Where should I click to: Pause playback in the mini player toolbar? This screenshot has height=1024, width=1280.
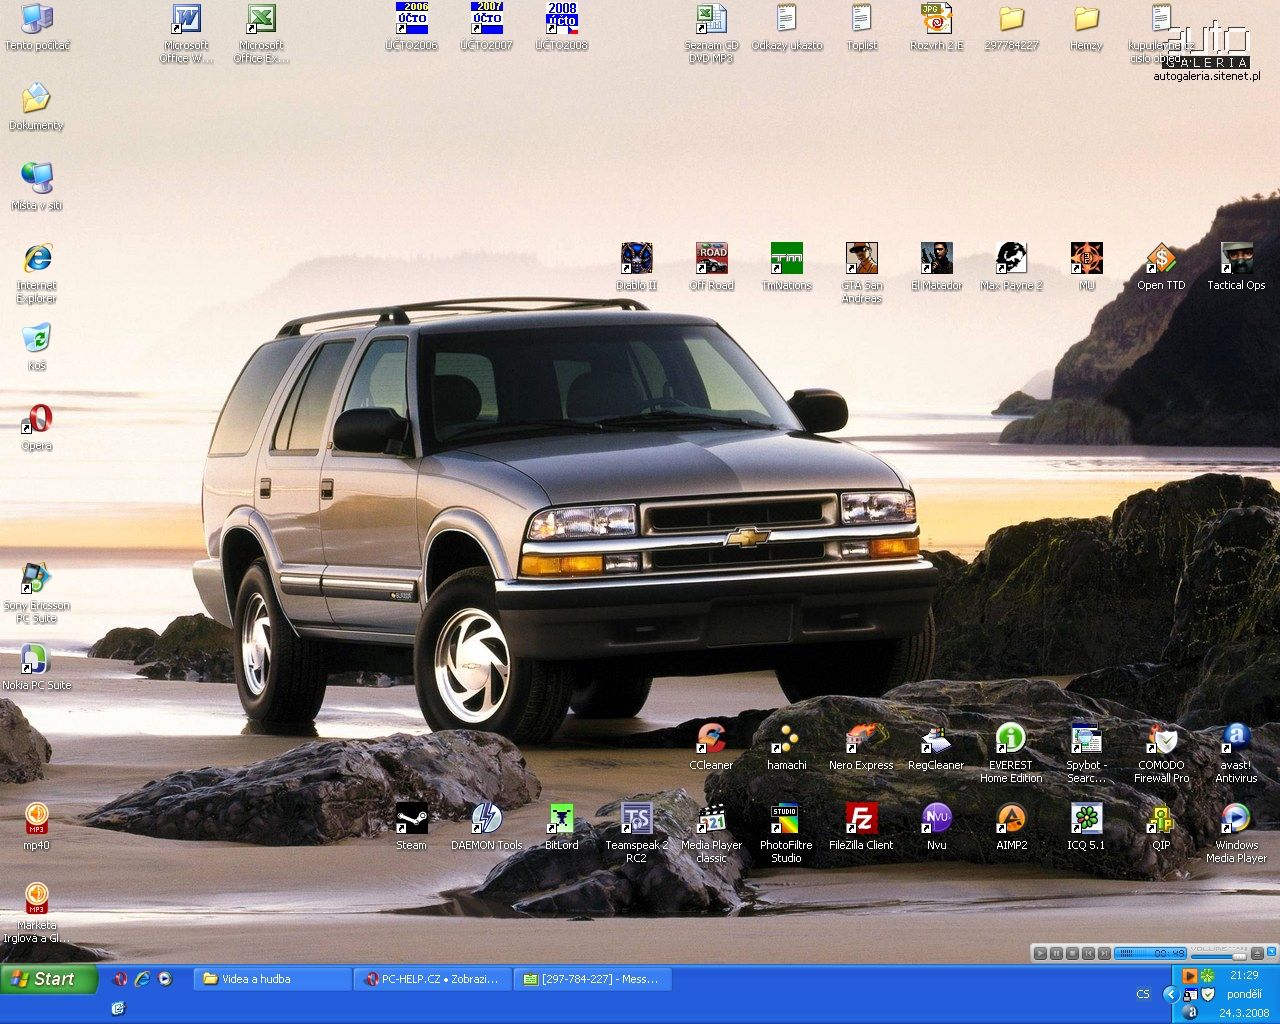coord(1056,954)
